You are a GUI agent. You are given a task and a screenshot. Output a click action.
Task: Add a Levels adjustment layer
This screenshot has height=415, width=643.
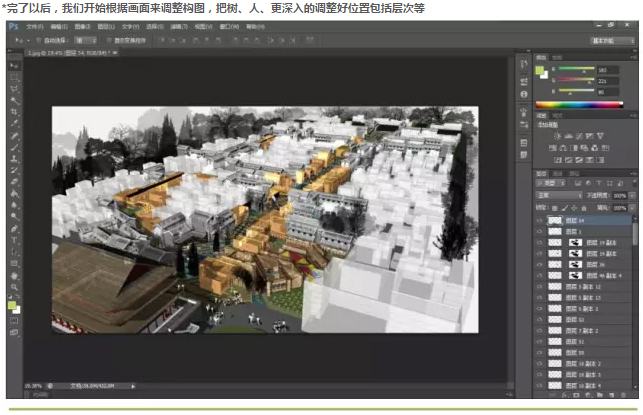[568, 136]
